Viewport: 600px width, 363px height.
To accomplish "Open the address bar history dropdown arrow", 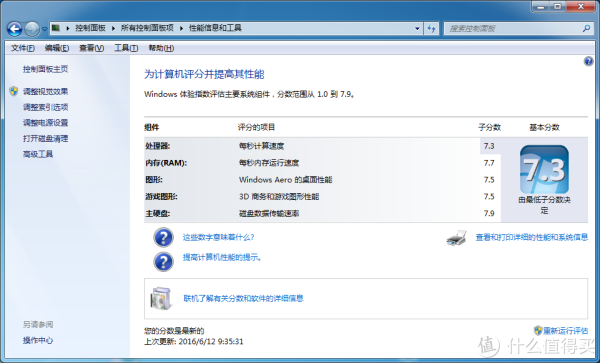I will pyautogui.click(x=417, y=28).
